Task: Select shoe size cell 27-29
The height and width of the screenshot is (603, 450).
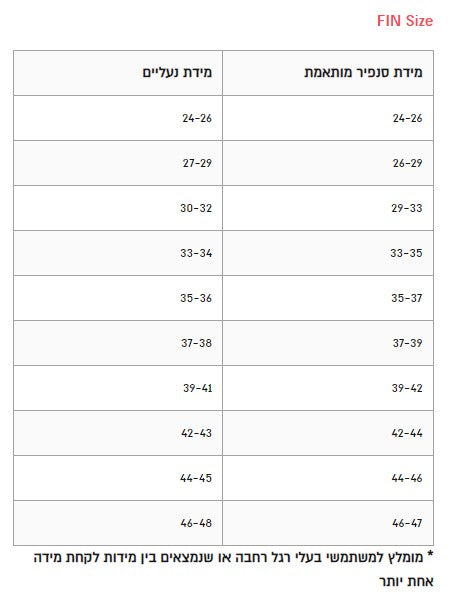Action: click(x=118, y=163)
